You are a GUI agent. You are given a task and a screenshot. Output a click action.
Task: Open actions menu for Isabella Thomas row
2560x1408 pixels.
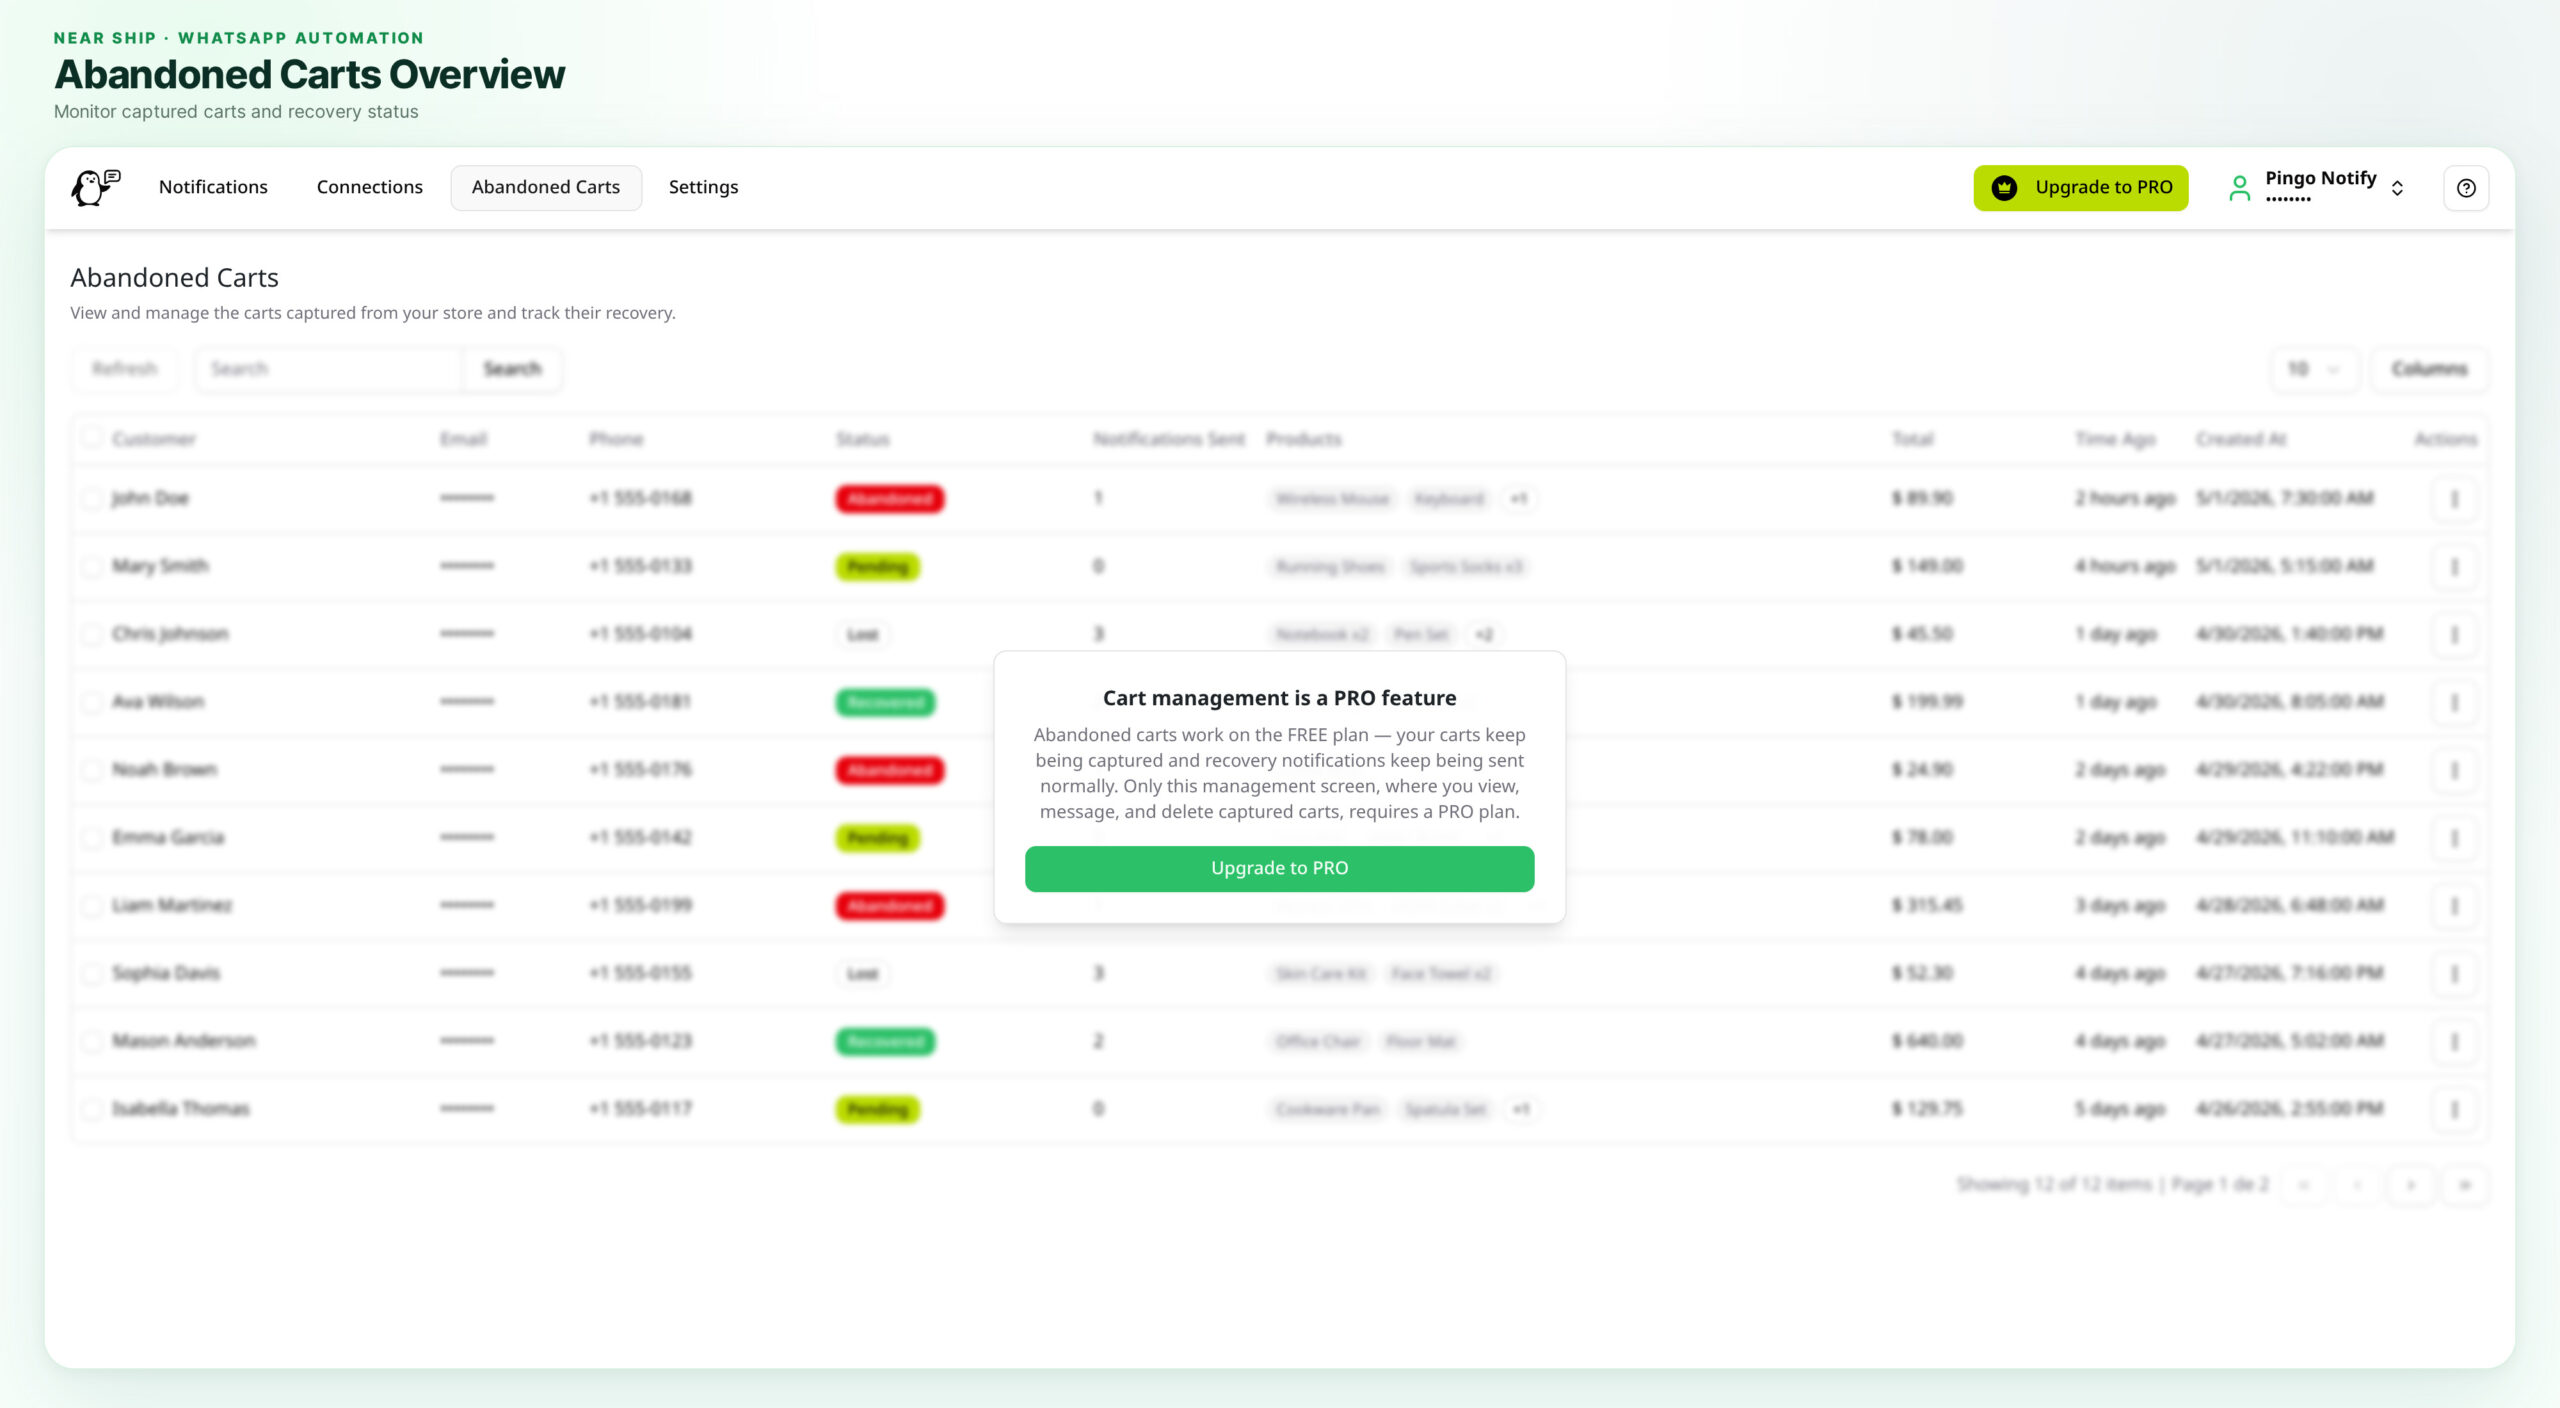click(x=2454, y=1109)
